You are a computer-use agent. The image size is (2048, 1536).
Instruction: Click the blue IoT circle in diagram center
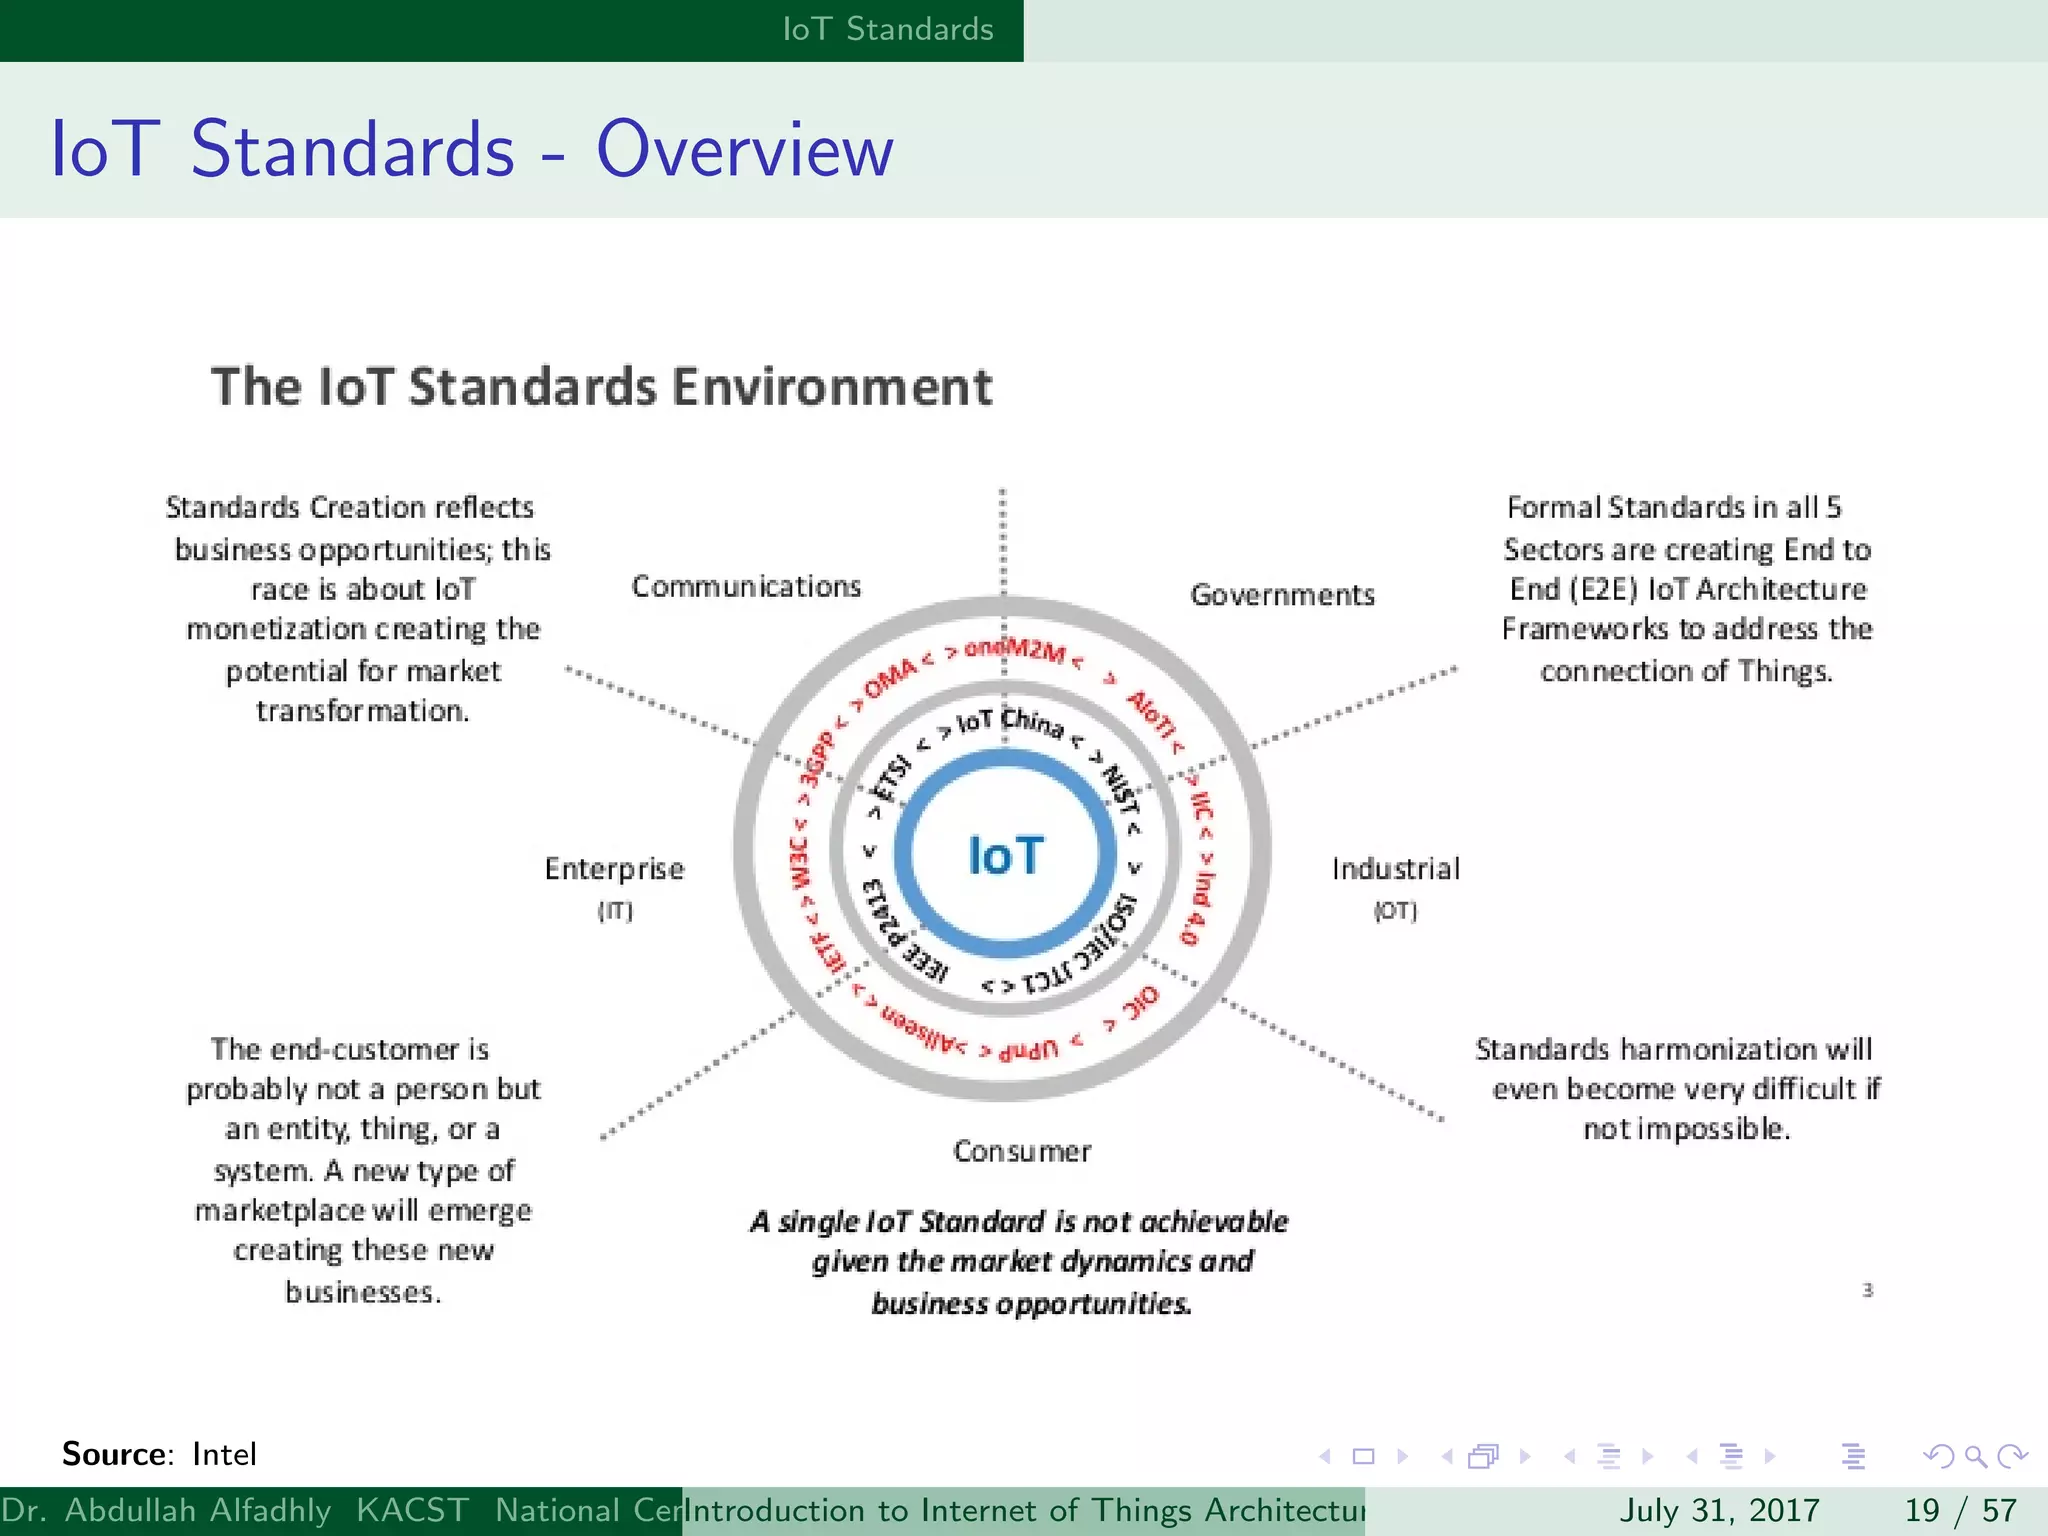point(1005,855)
